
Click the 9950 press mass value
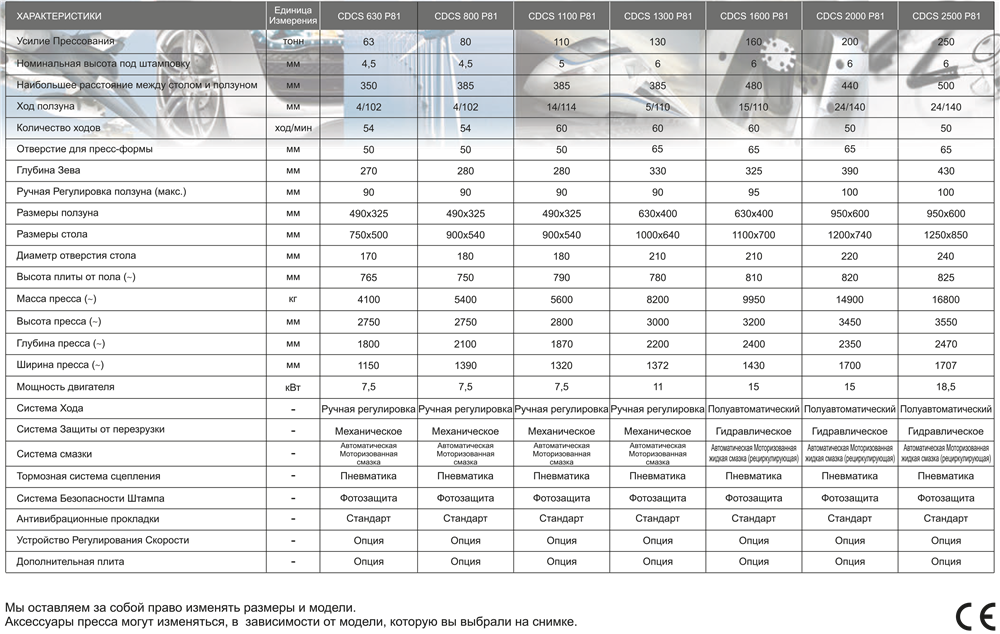pos(754,299)
